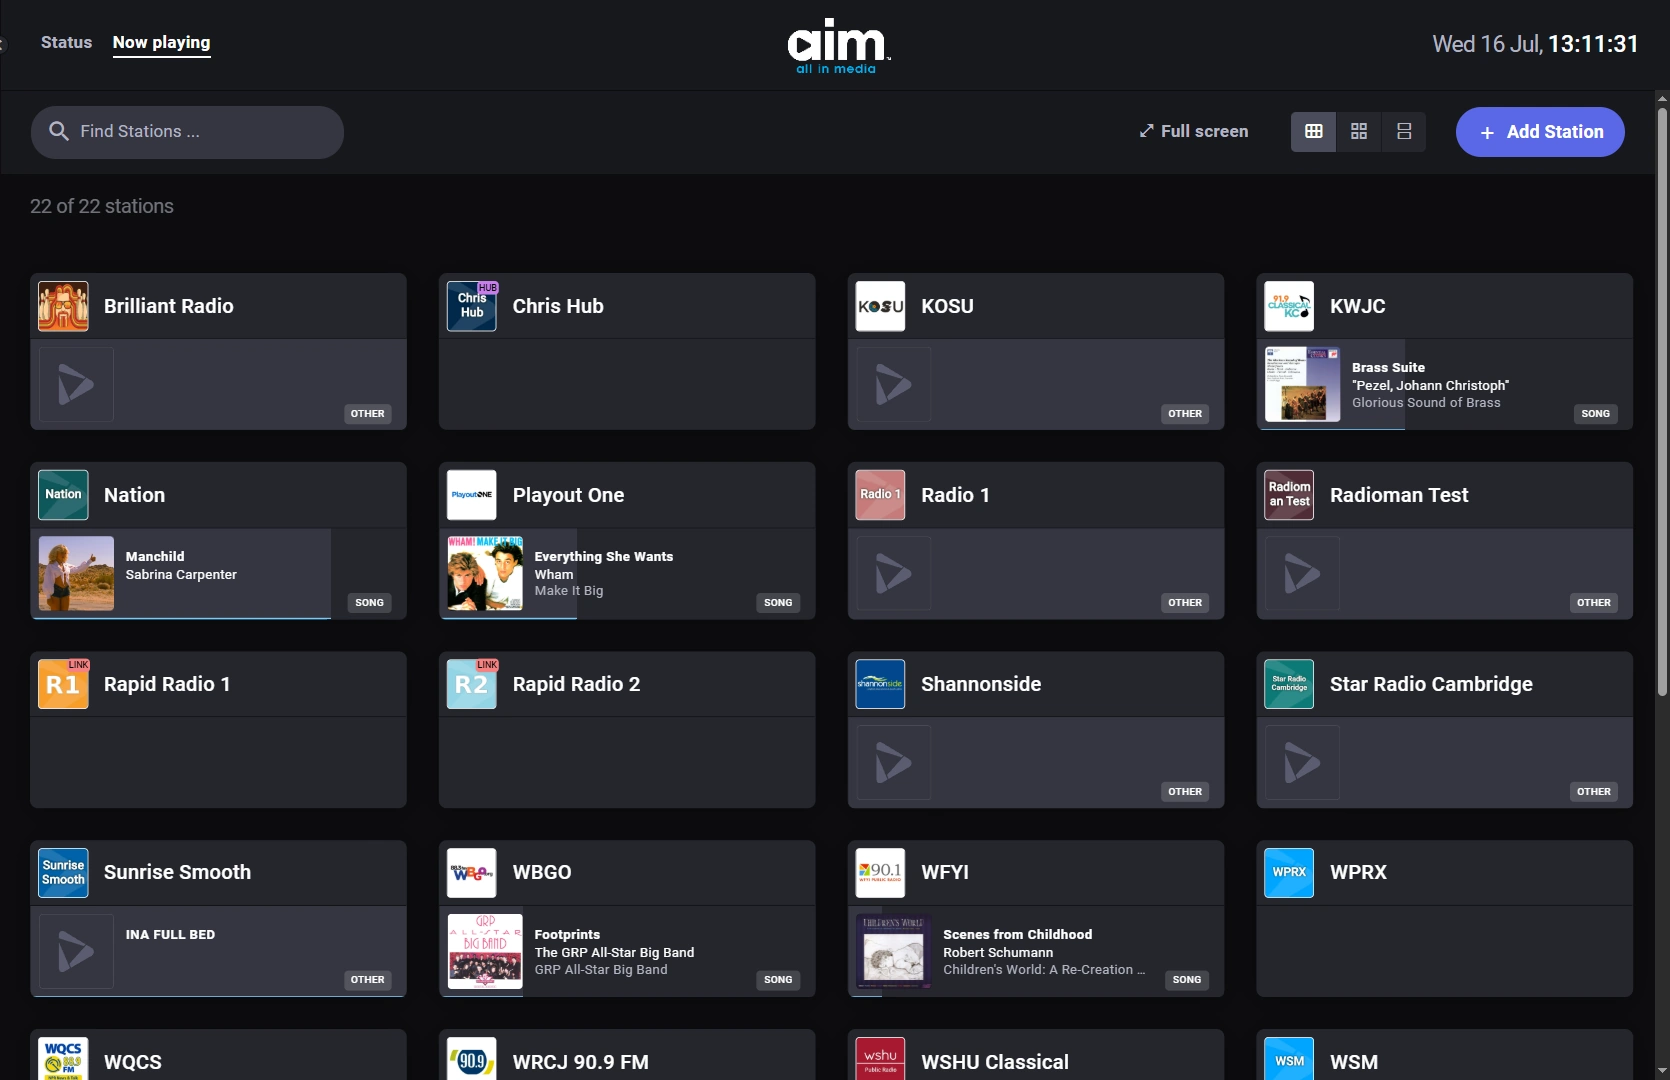Viewport: 1670px width, 1080px height.
Task: Click the KWJC station logo
Action: (1289, 306)
